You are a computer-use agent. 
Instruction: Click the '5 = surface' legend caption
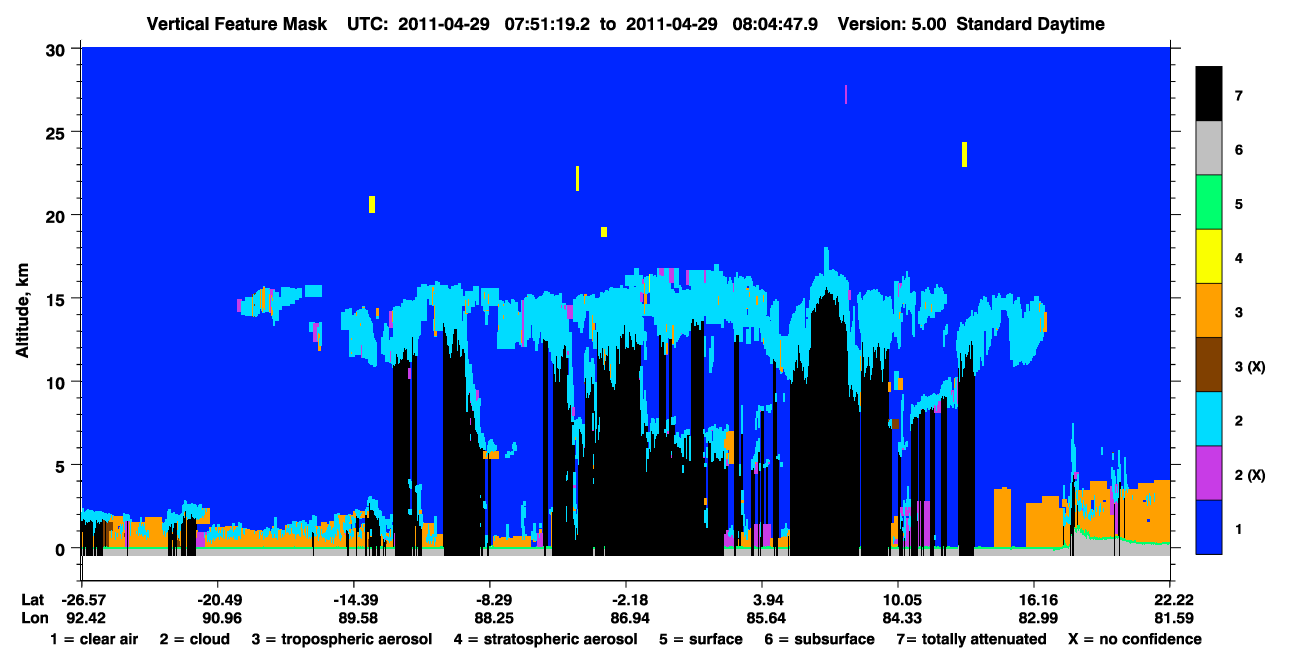click(x=701, y=639)
